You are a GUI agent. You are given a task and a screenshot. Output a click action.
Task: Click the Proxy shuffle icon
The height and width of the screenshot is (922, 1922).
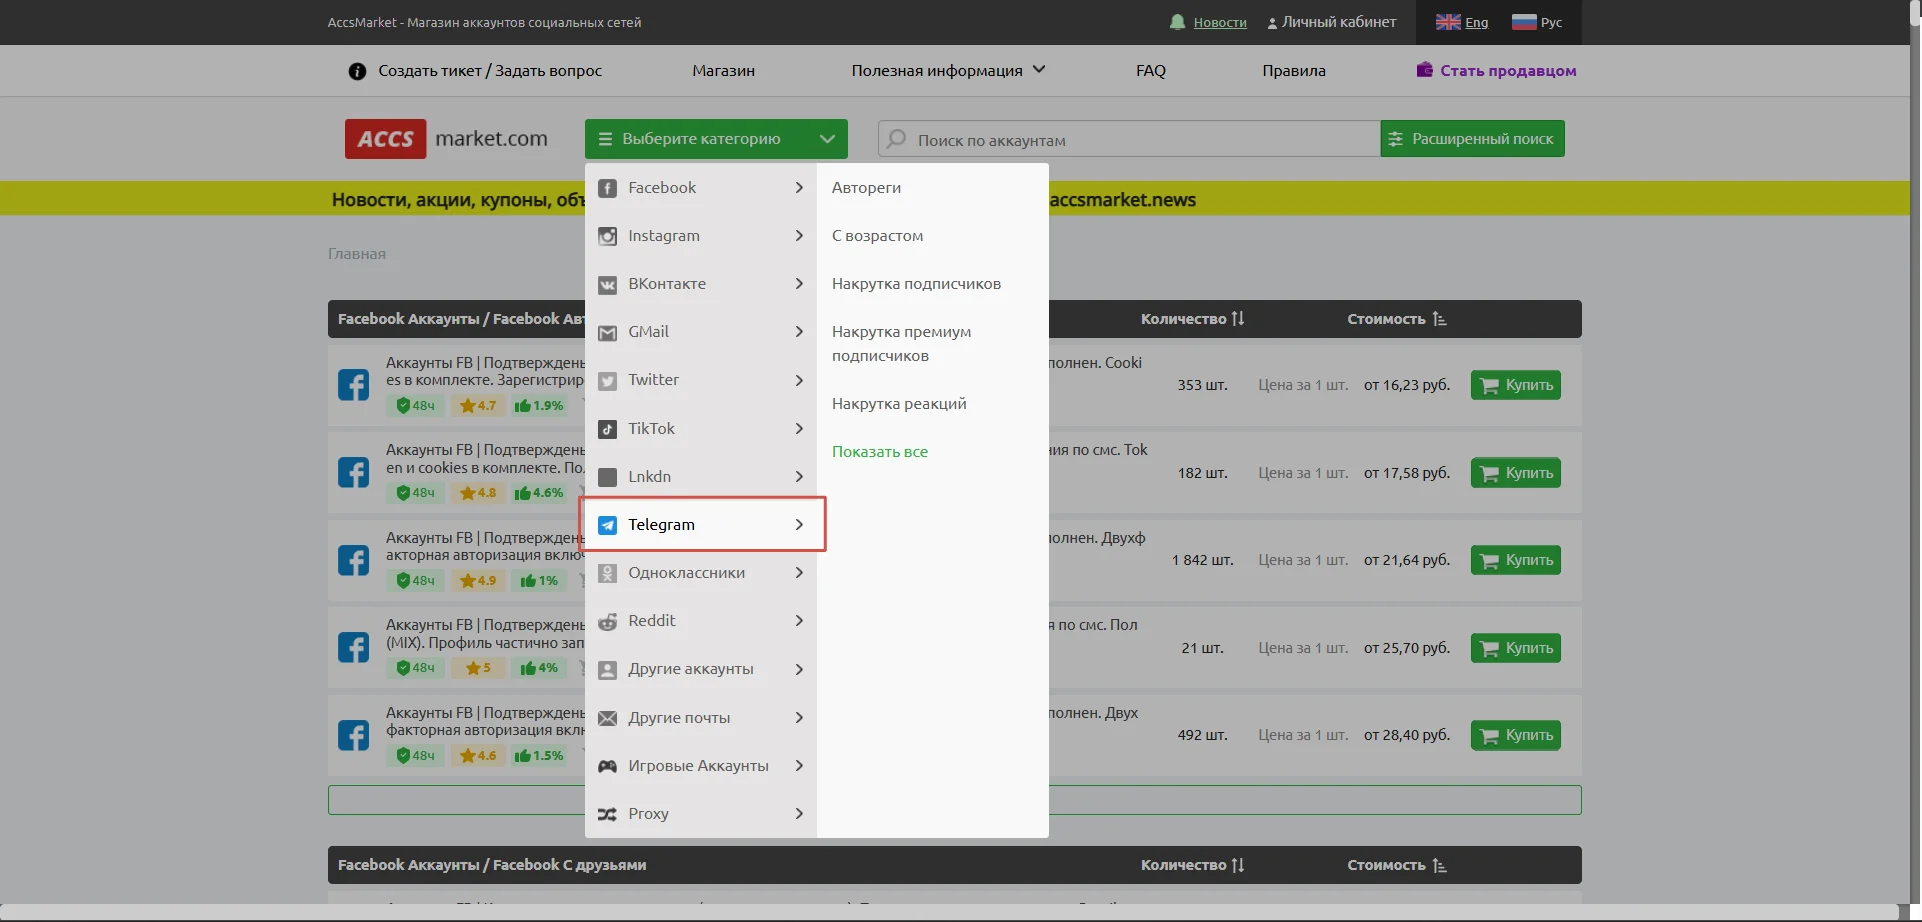pyautogui.click(x=607, y=814)
